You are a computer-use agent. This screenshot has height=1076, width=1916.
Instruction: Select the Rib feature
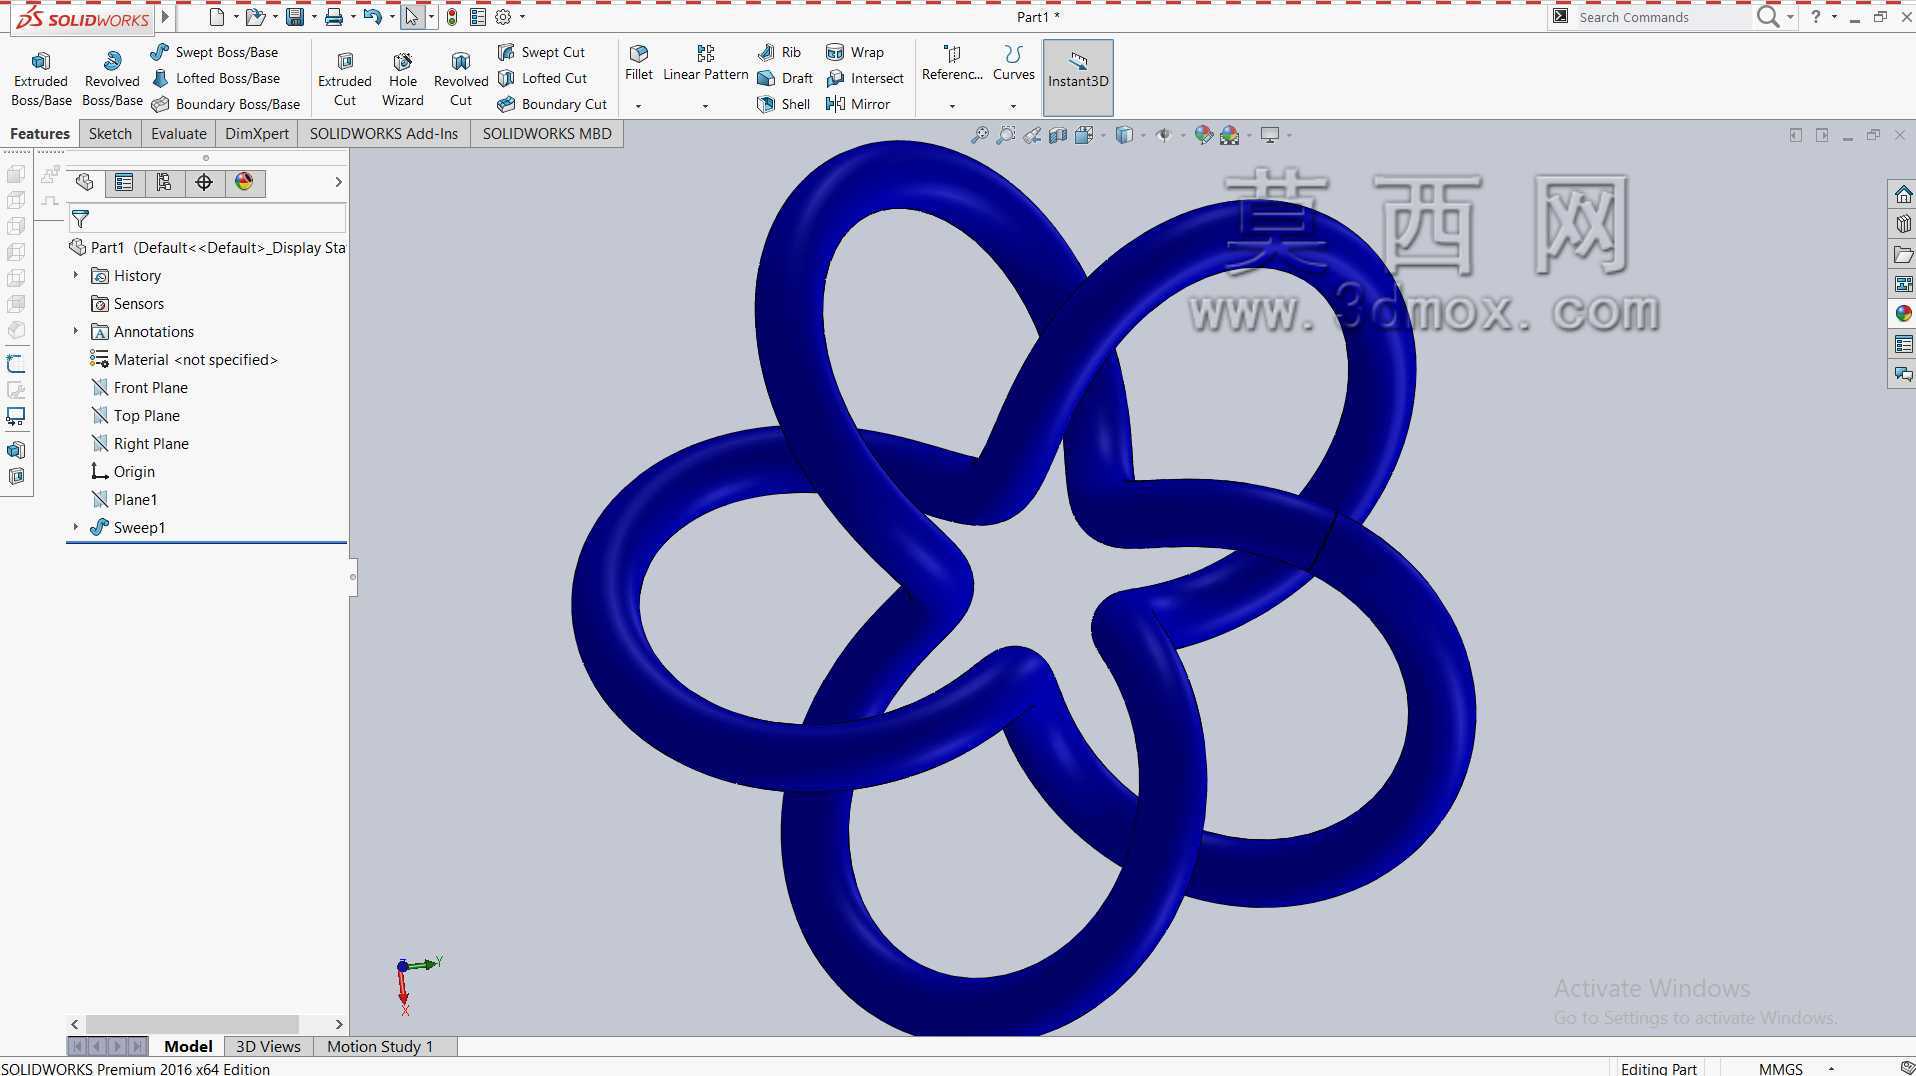pos(779,52)
